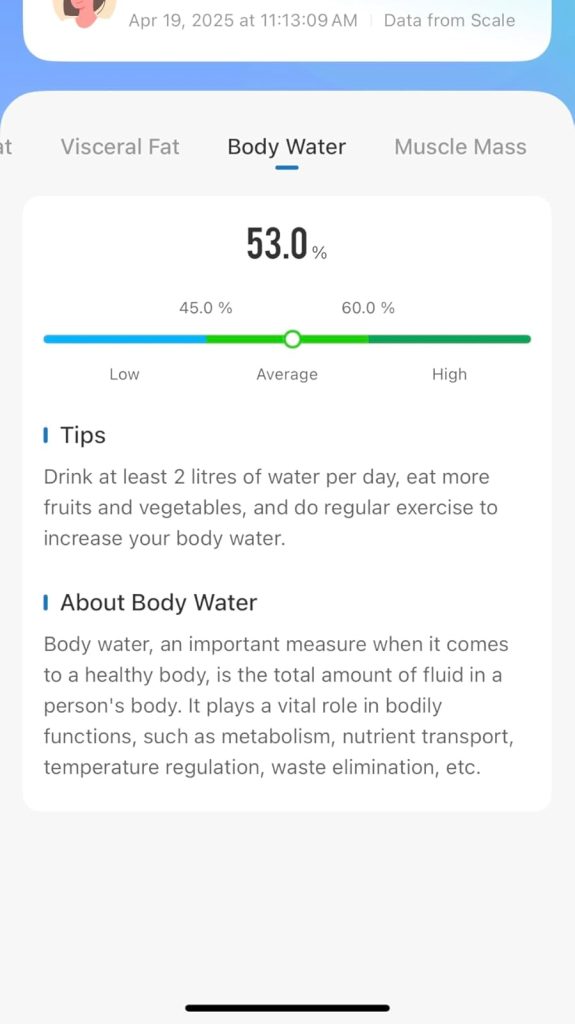Tap the home indicator bar at bottom

click(288, 1008)
